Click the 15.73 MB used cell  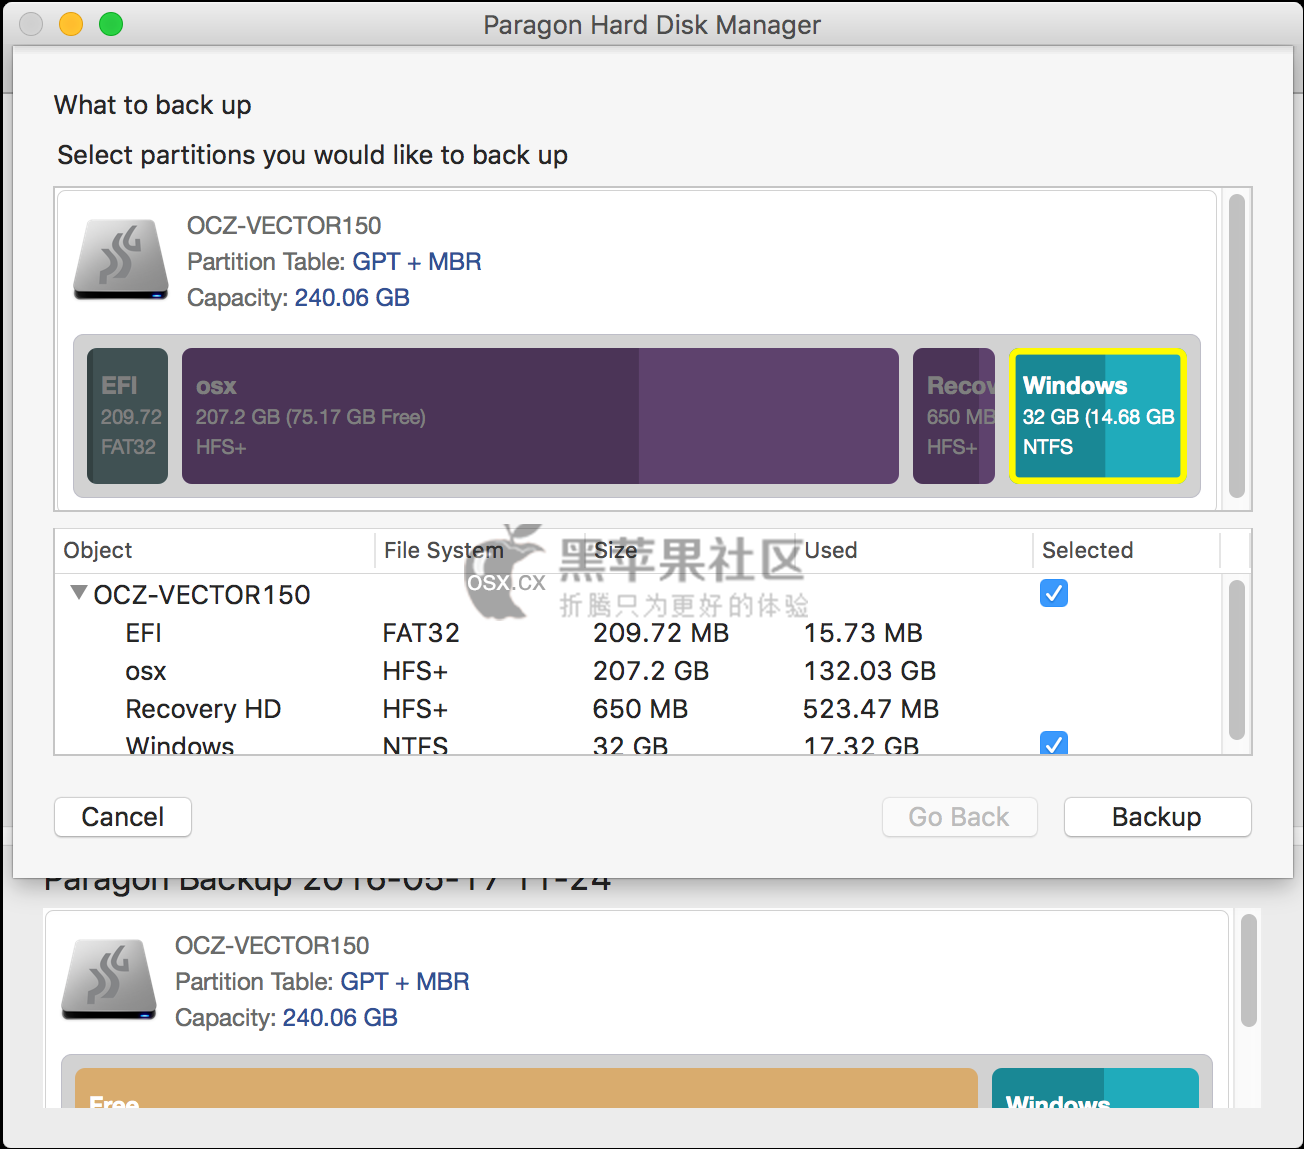point(863,633)
